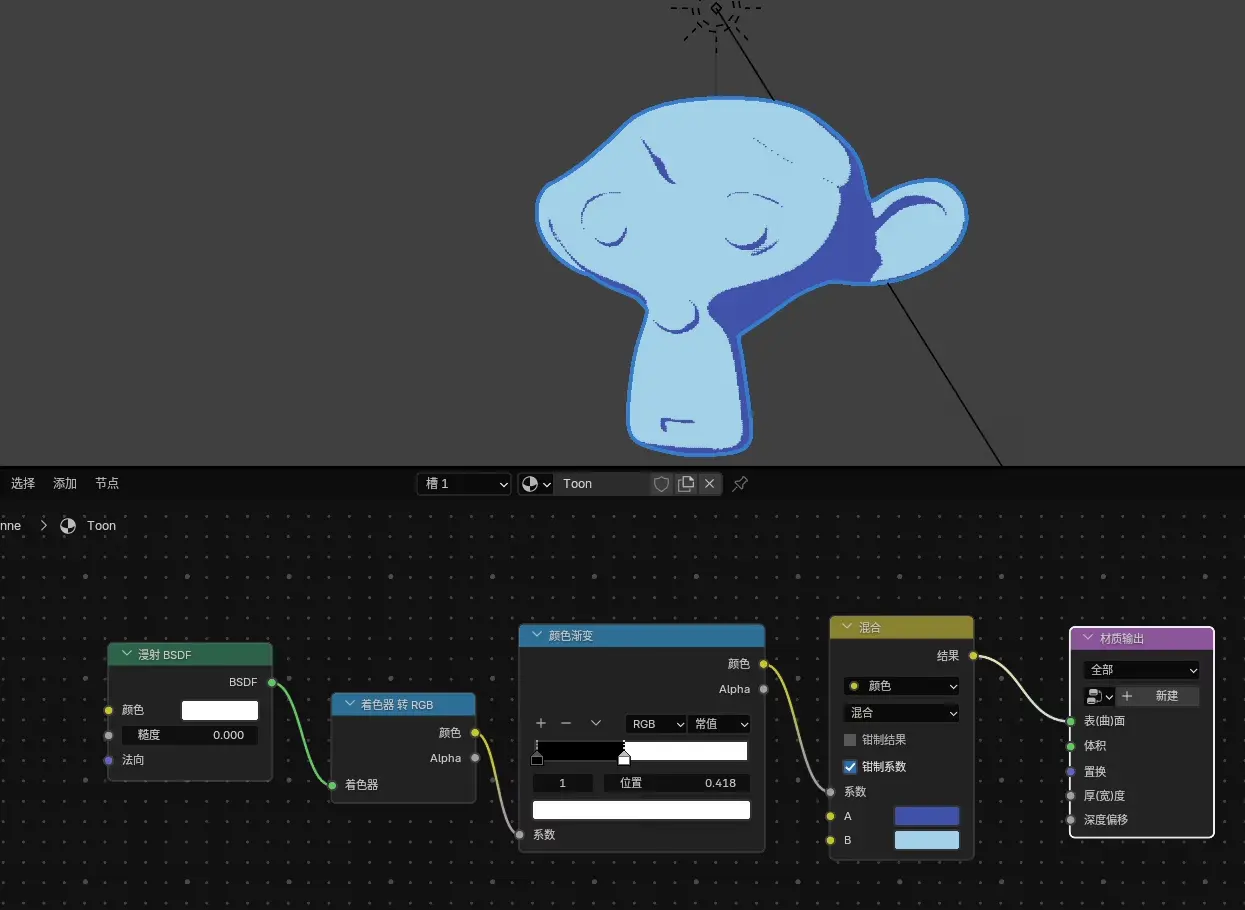Open color ramp tools chevron menu
The height and width of the screenshot is (910, 1245).
pos(596,723)
